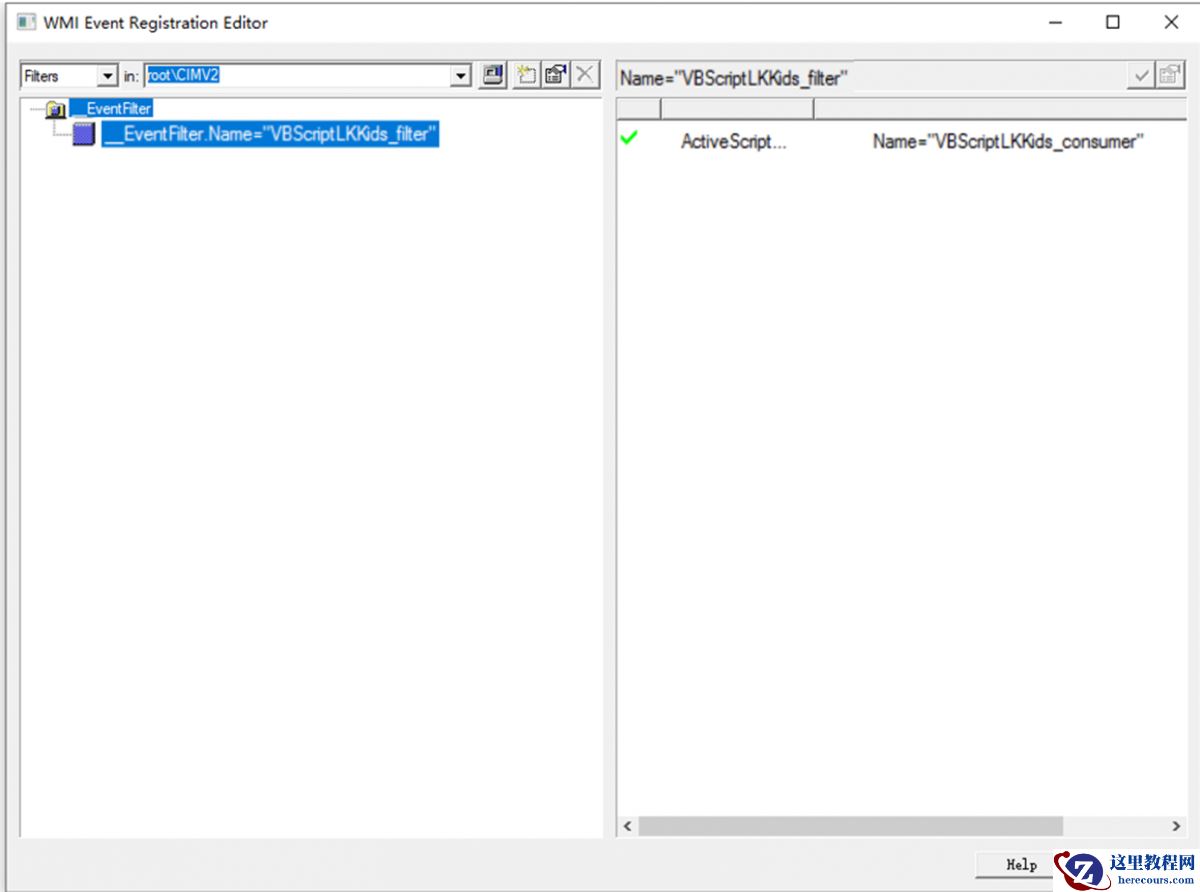Click the Name="VBScriptLKKids_consumer" cell
Screen dimensions: 1200x892
pyautogui.click(x=1008, y=141)
